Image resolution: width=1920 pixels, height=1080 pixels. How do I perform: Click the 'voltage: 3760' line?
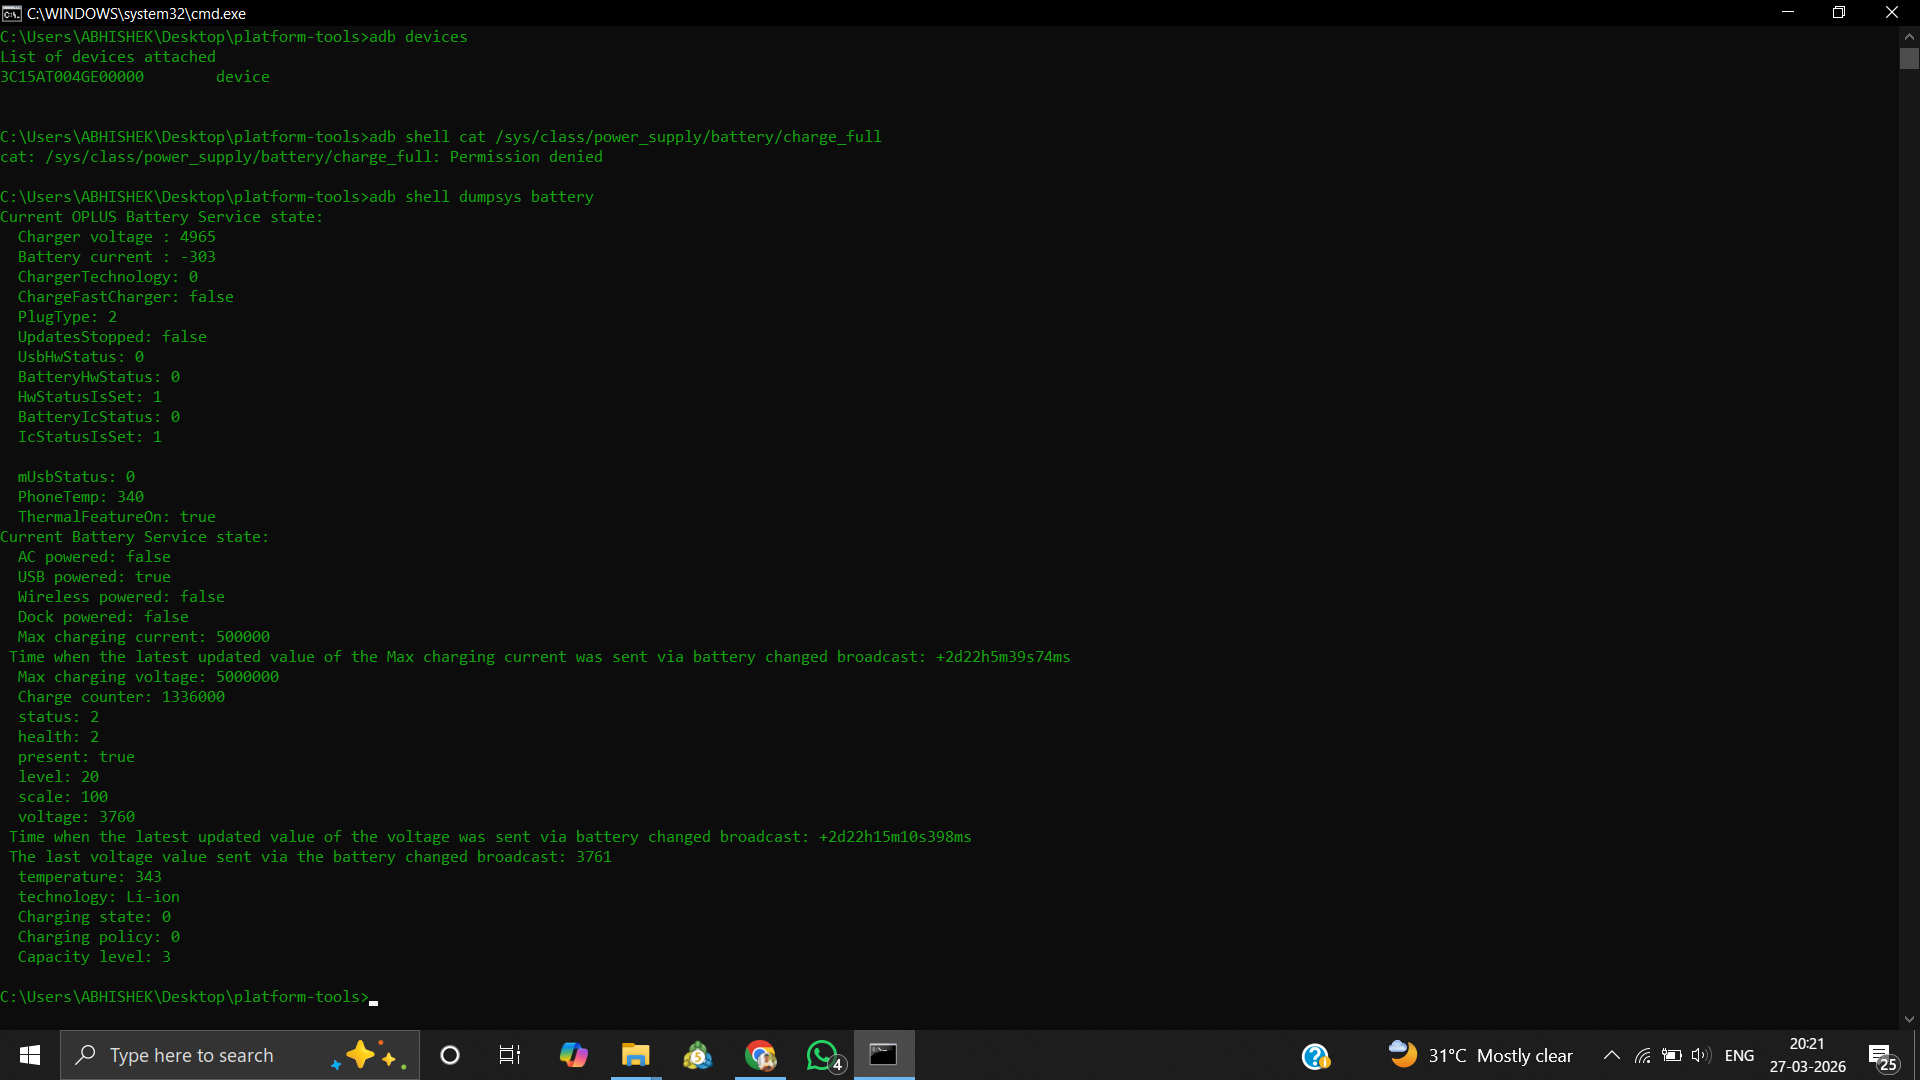pos(76,817)
